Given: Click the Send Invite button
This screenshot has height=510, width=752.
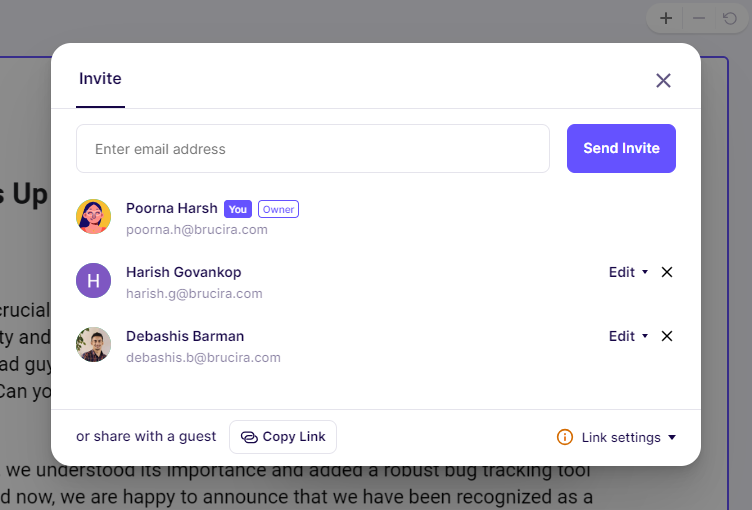Looking at the screenshot, I should click(621, 148).
